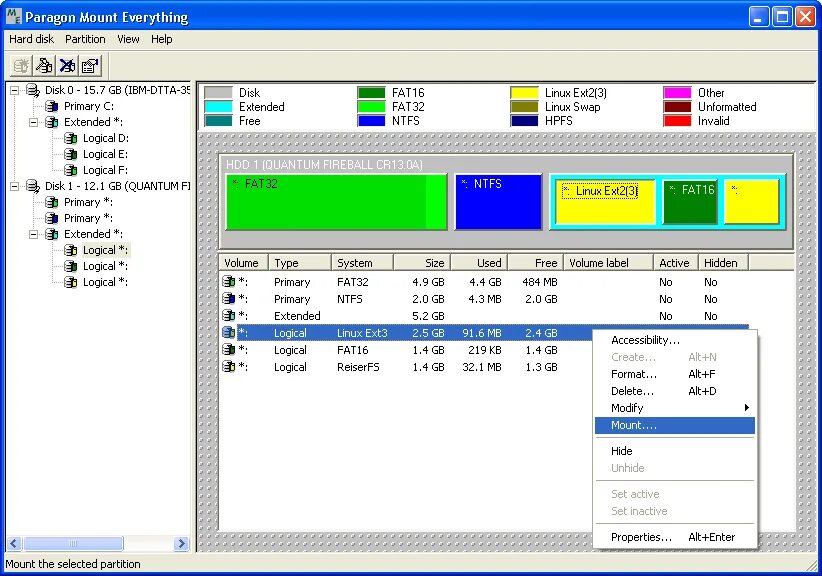
Task: Click the volume icon in the Linux Ext3 row
Action: click(229, 332)
